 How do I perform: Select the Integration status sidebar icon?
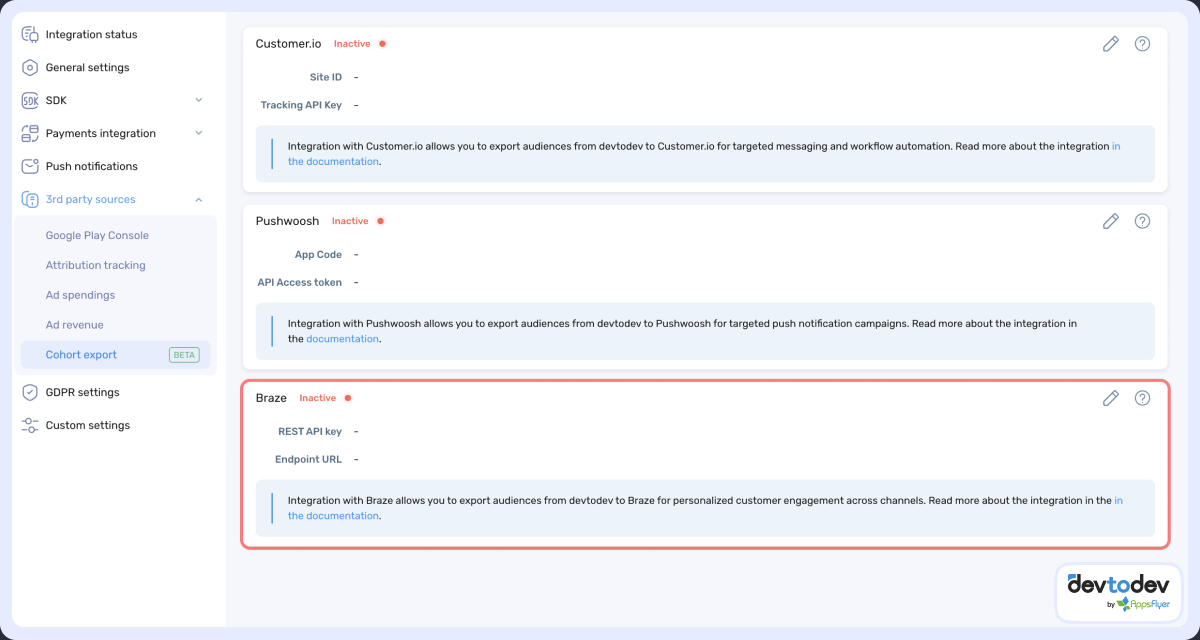pos(29,34)
